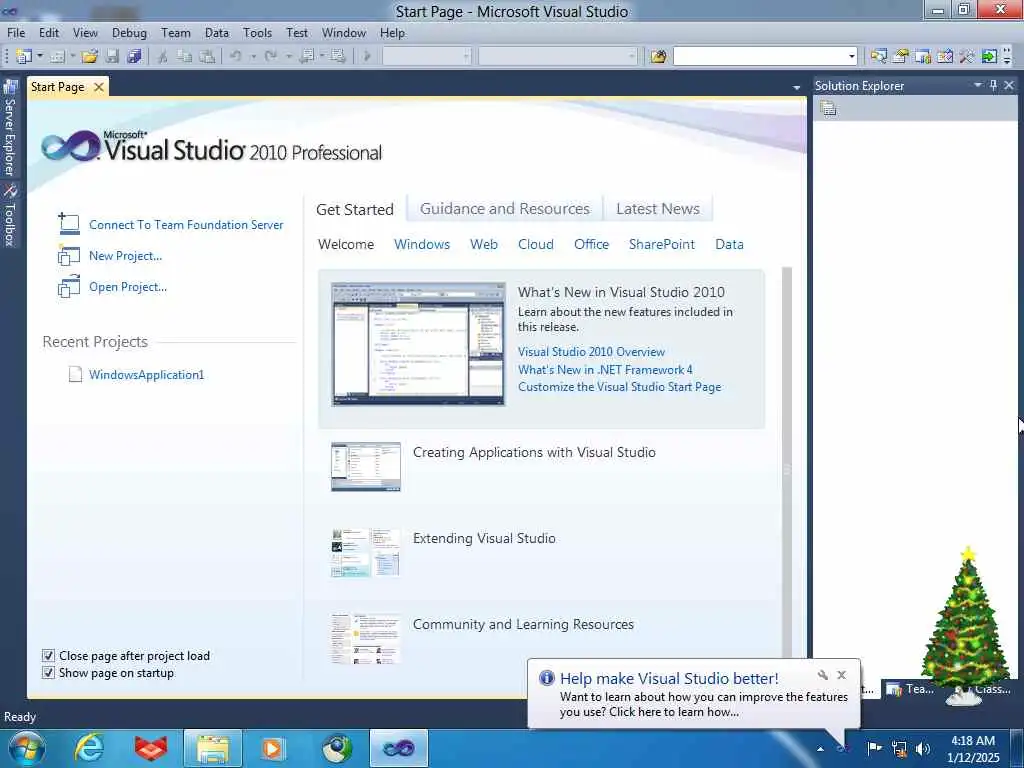Click What's New in .NET Framework 4 link
The width and height of the screenshot is (1024, 768).
[x=605, y=370]
